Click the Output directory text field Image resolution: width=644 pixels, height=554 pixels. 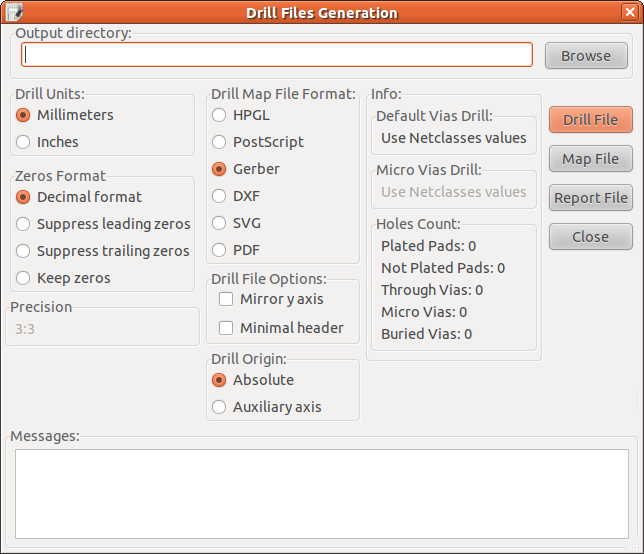[x=277, y=55]
